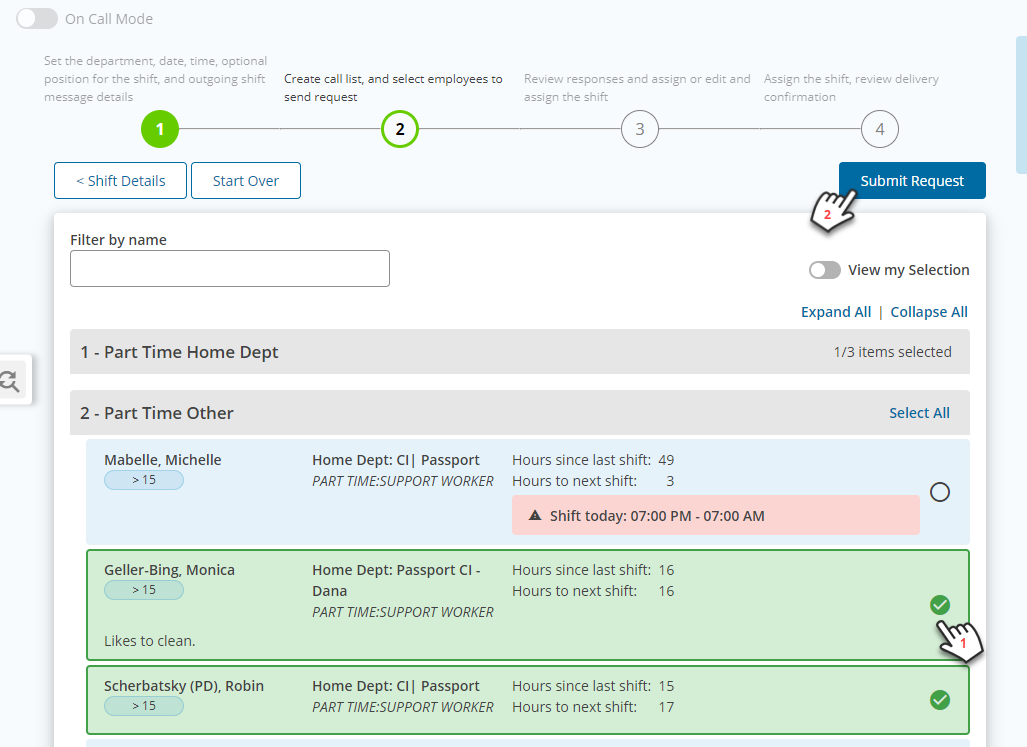Deselect Geller-Bing, Monica's green checkmark
The width and height of the screenshot is (1027, 747).
click(940, 605)
